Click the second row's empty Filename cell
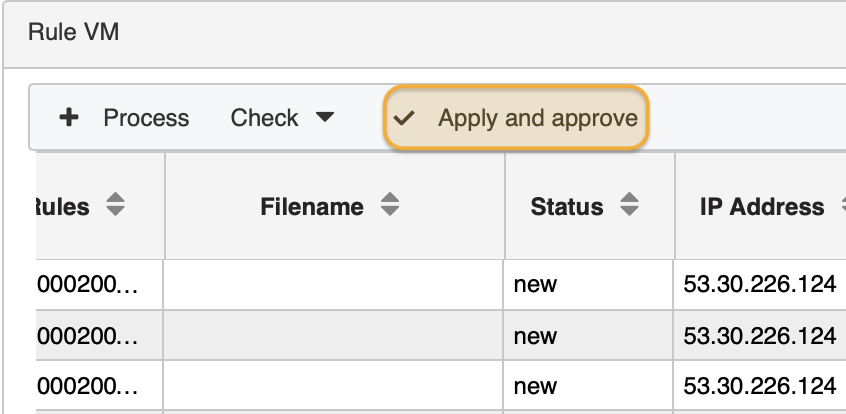The height and width of the screenshot is (414, 846). point(334,336)
